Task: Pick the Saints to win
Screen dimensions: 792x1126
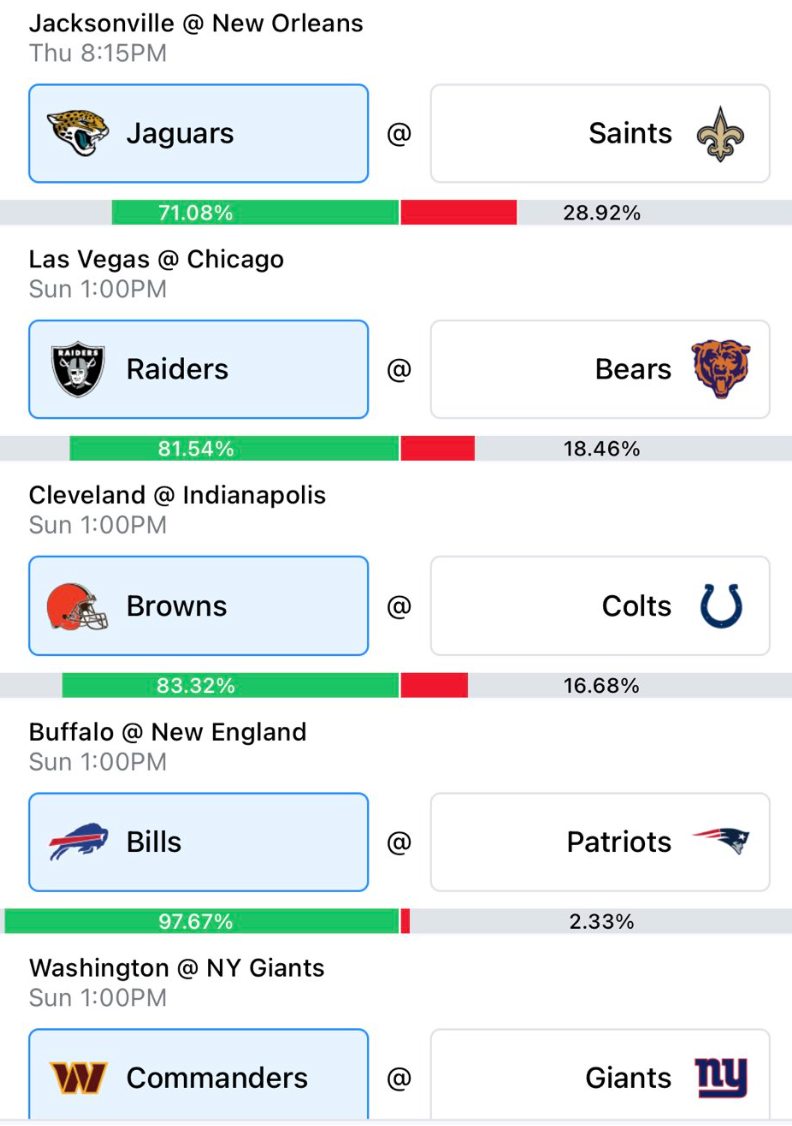Action: 600,134
